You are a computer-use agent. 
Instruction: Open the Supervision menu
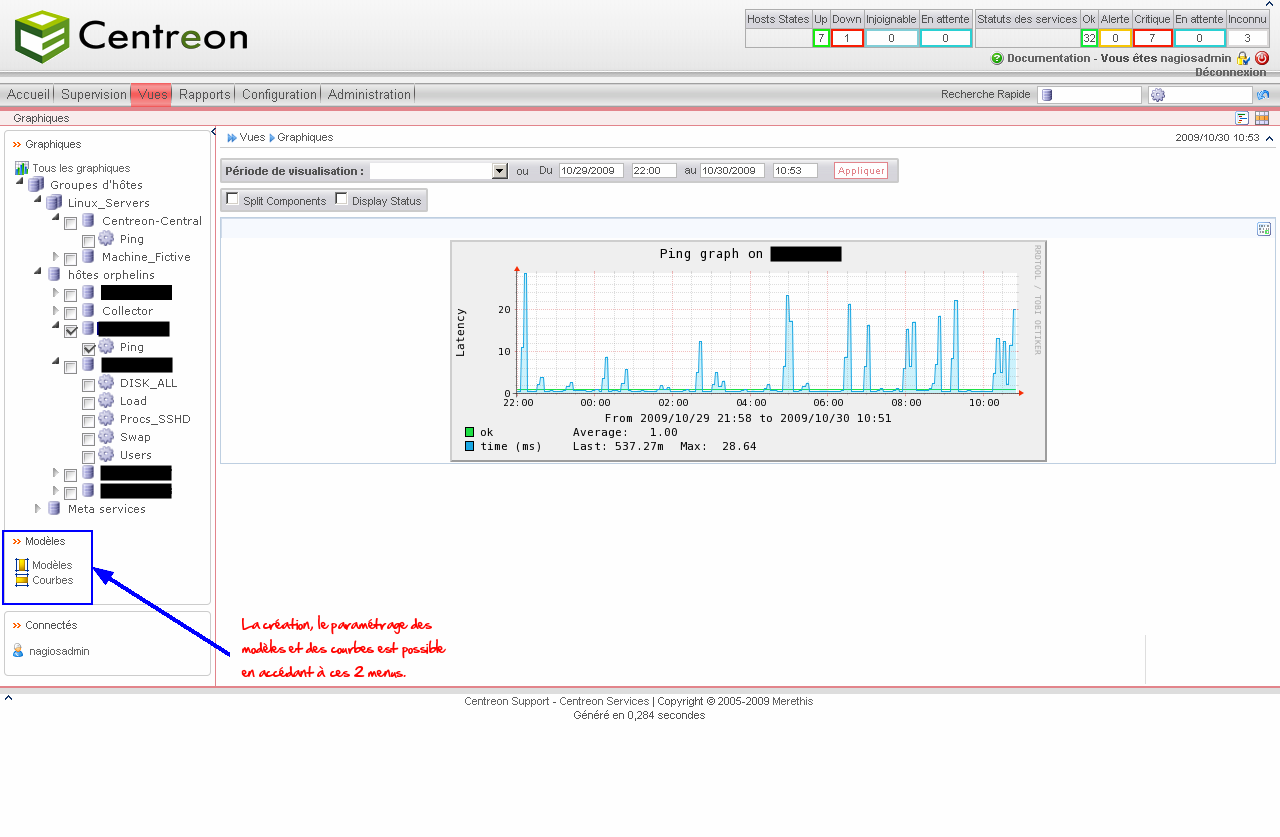point(93,95)
